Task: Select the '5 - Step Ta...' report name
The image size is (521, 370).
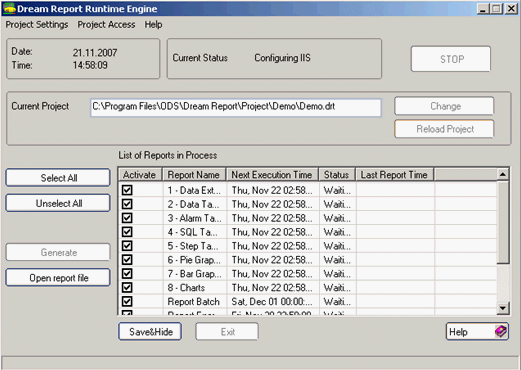Action: 193,246
